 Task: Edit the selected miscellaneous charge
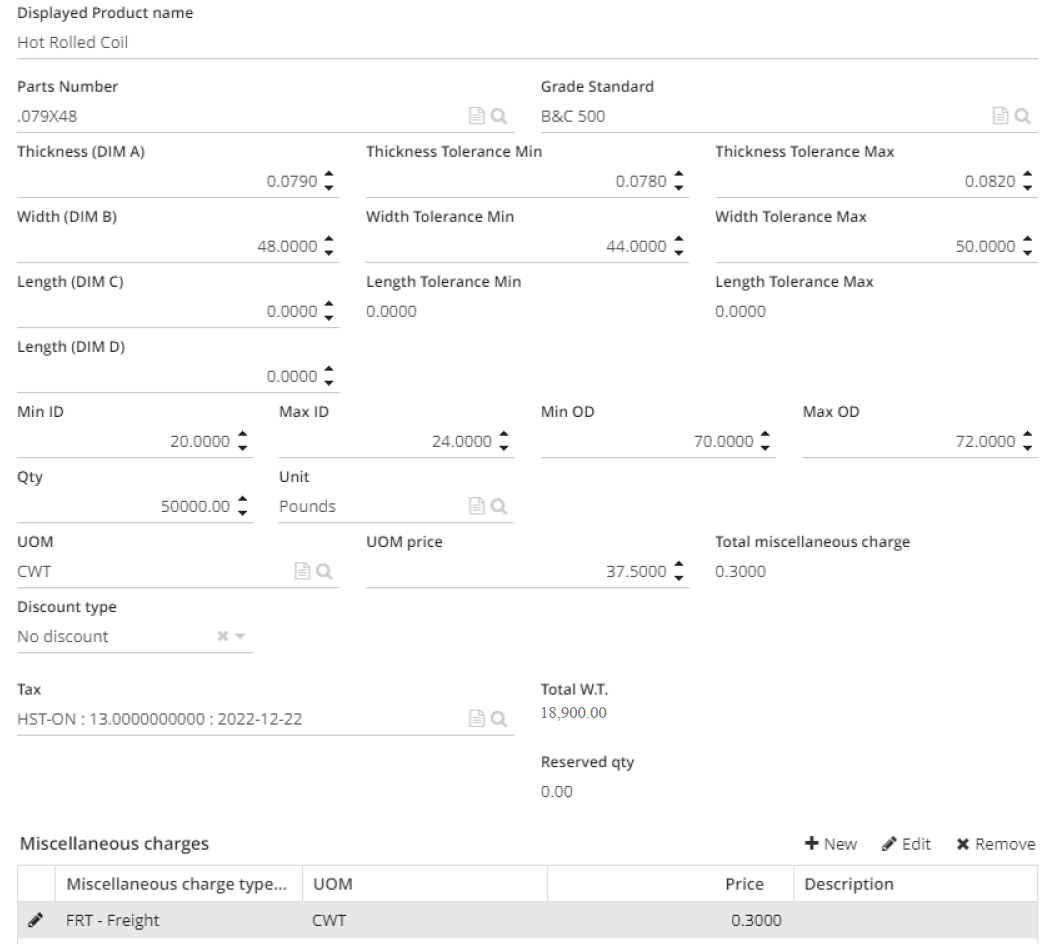[906, 844]
